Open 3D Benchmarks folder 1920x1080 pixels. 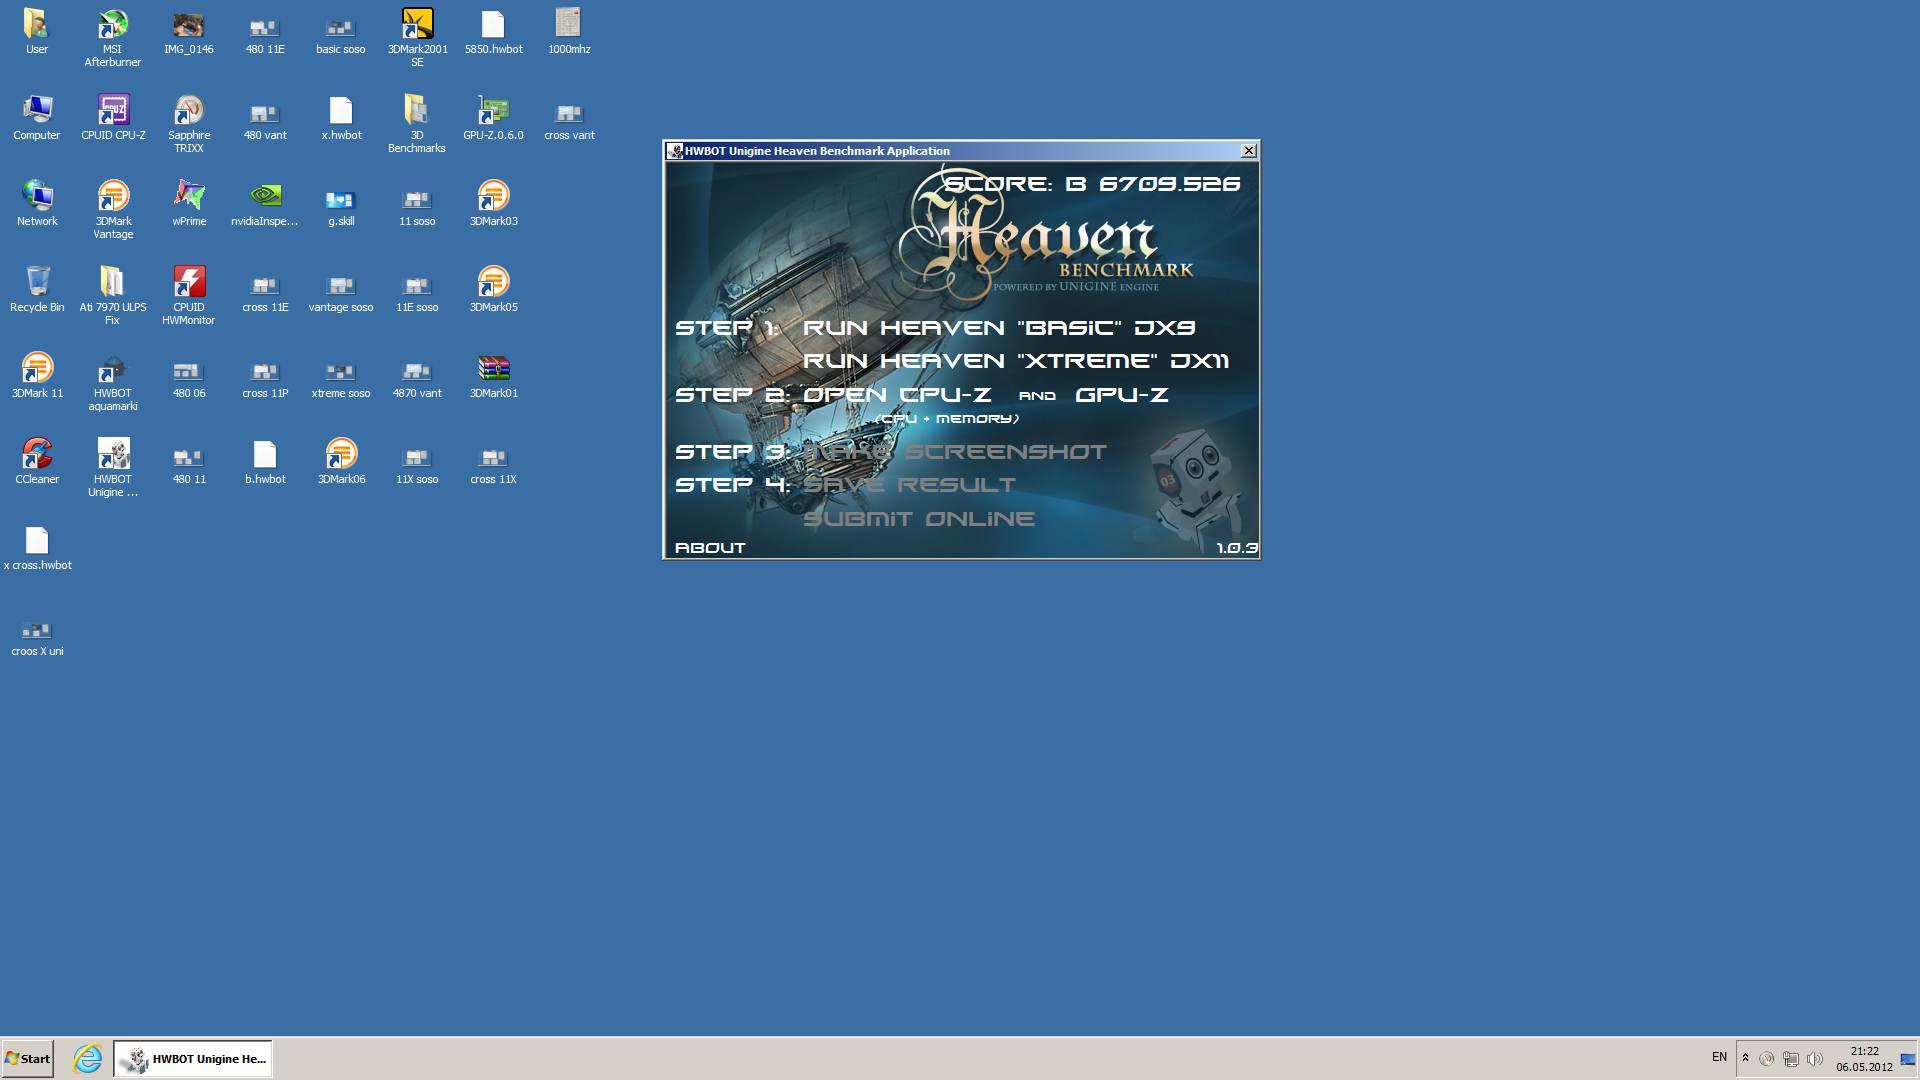[417, 124]
